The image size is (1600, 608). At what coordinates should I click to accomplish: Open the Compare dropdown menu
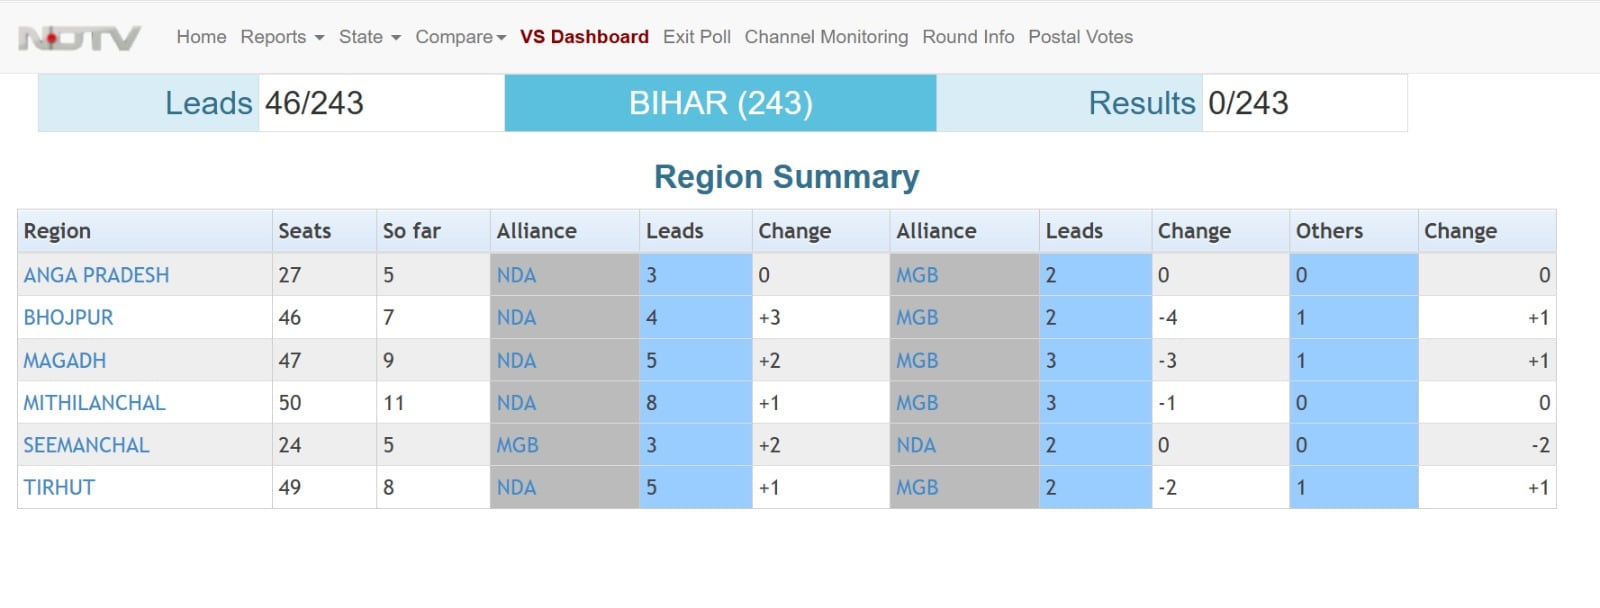(460, 37)
